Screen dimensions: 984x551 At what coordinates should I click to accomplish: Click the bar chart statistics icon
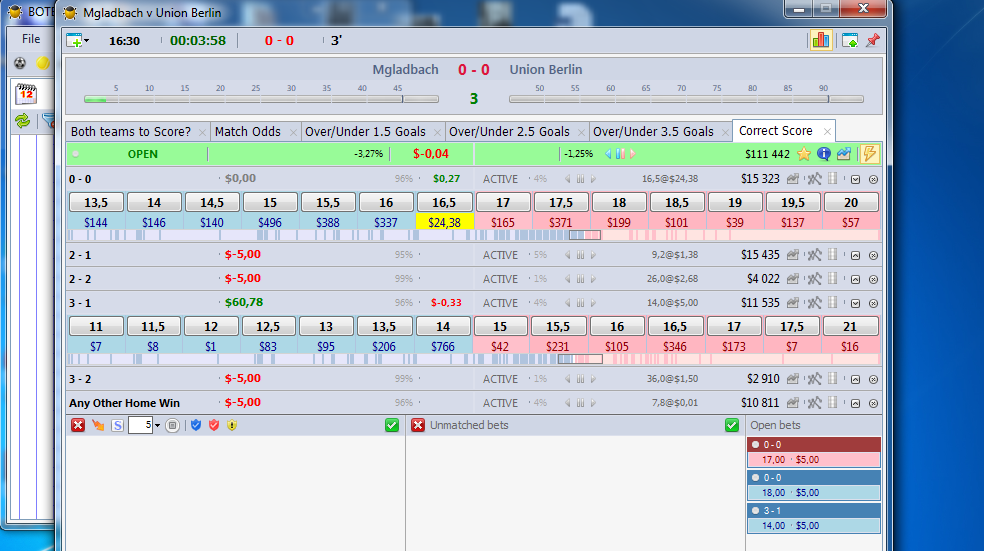click(x=820, y=41)
